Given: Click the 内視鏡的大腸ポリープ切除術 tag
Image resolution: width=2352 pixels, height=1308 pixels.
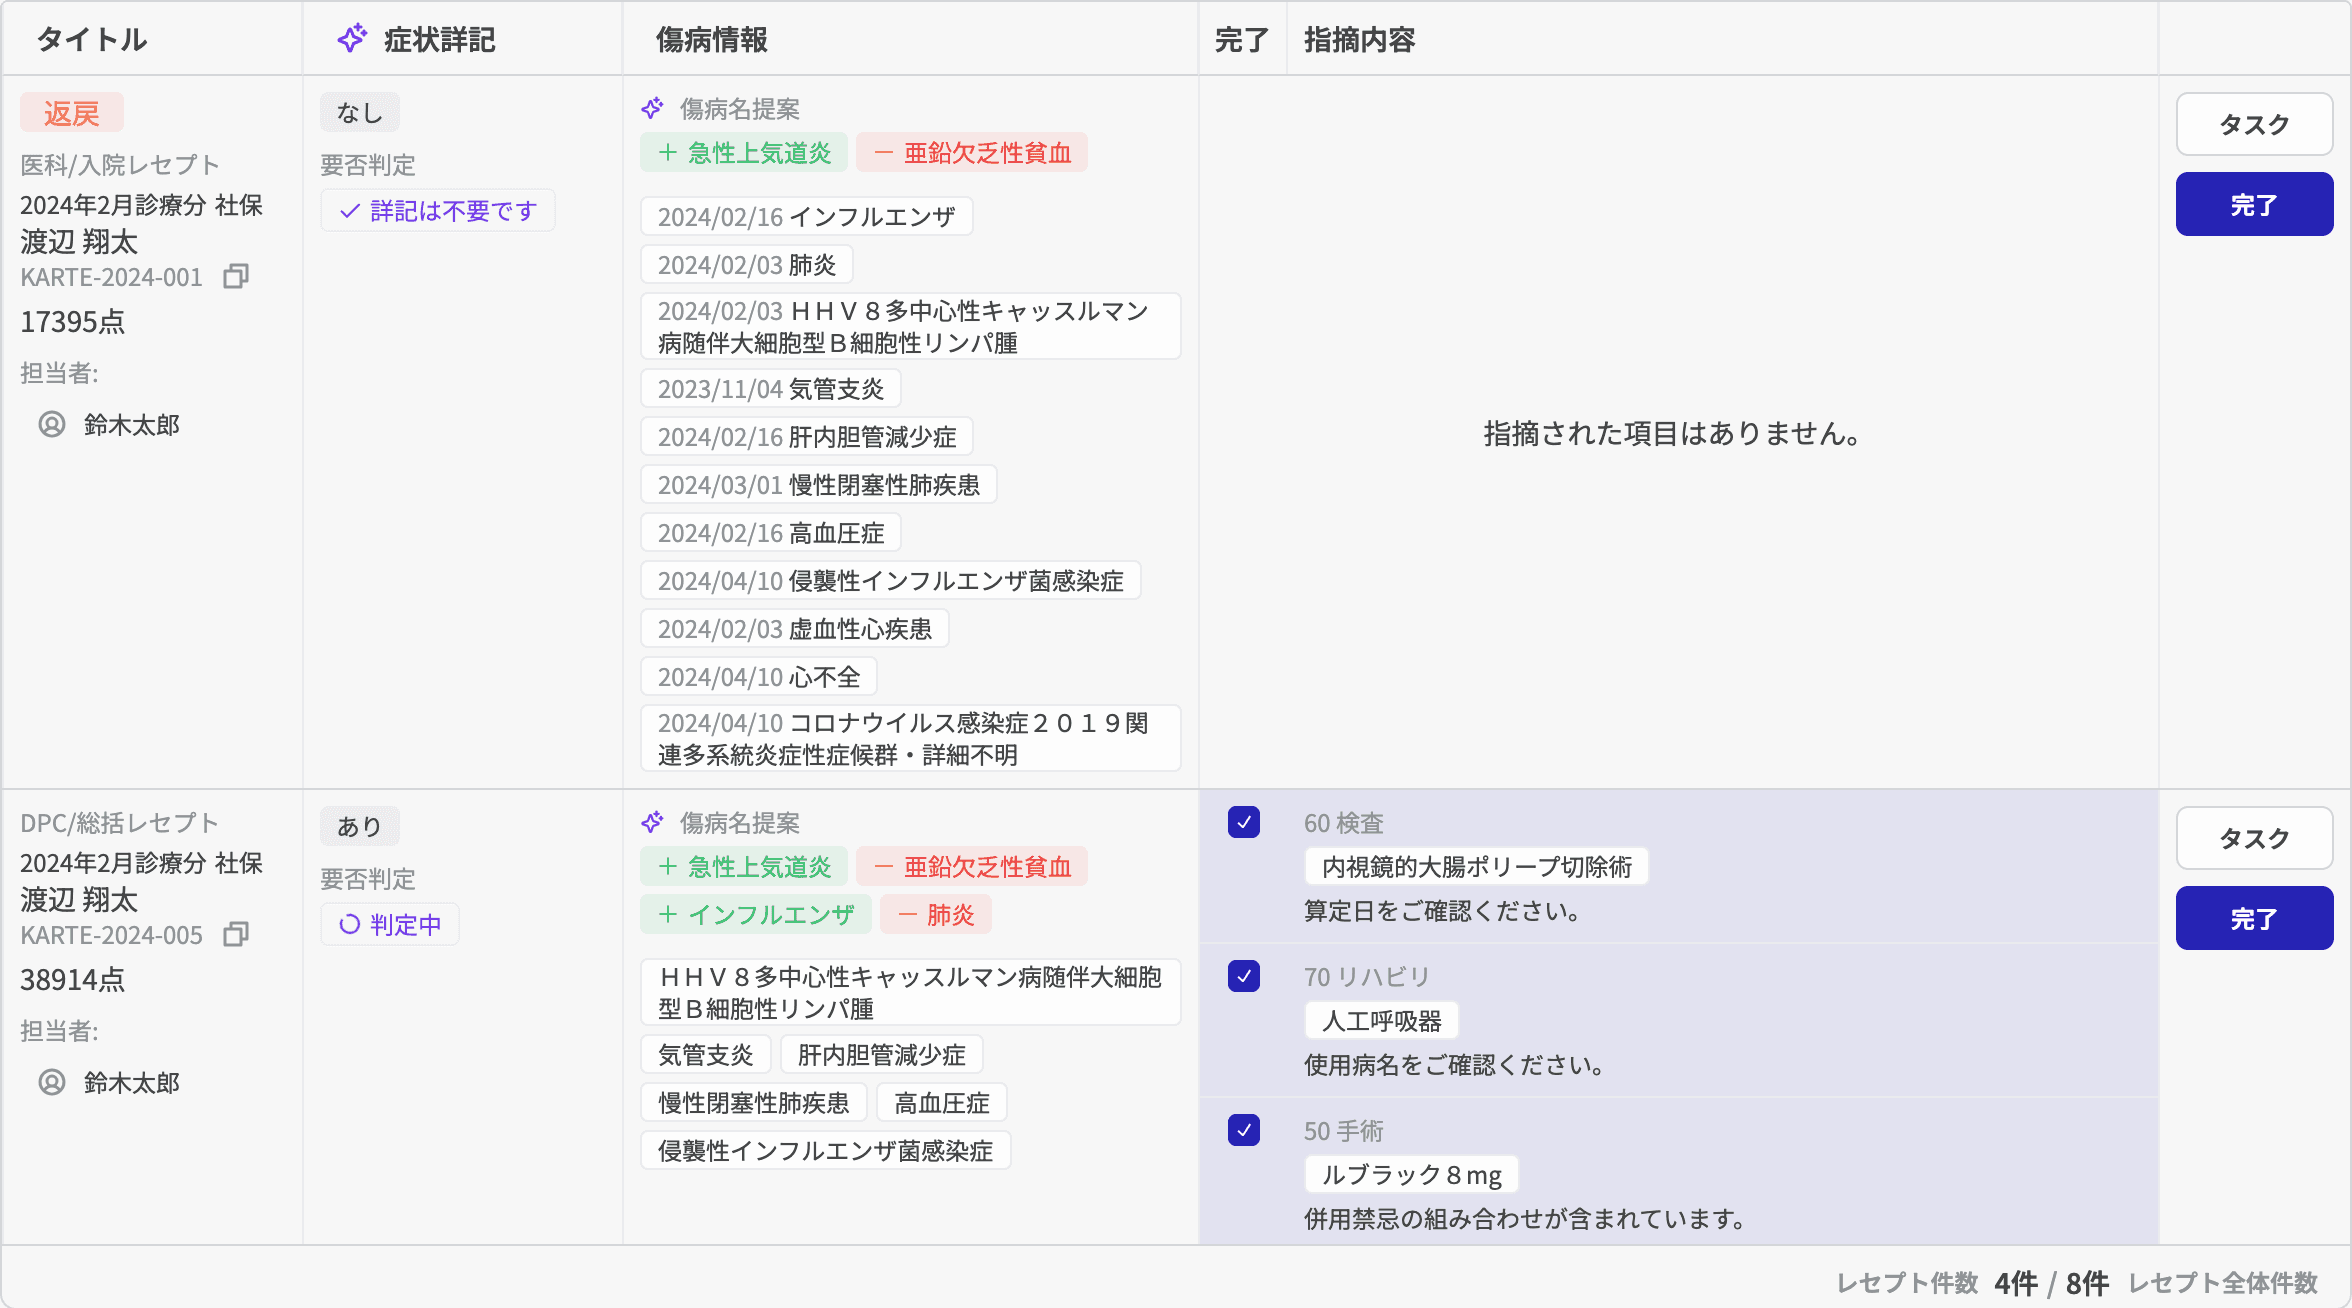Looking at the screenshot, I should pyautogui.click(x=1477, y=867).
